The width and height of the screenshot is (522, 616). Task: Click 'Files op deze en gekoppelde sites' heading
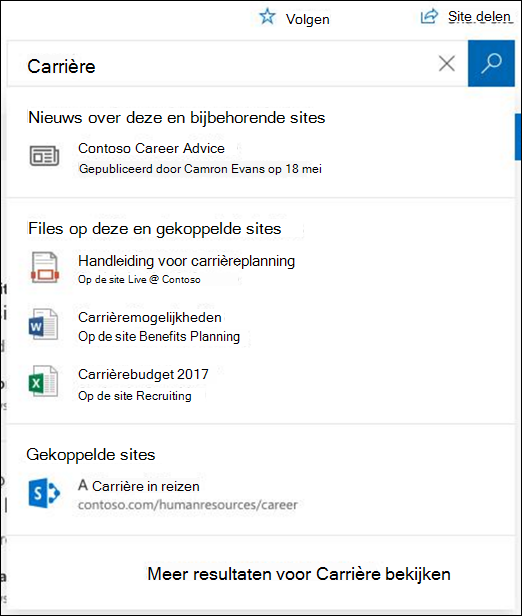click(155, 229)
